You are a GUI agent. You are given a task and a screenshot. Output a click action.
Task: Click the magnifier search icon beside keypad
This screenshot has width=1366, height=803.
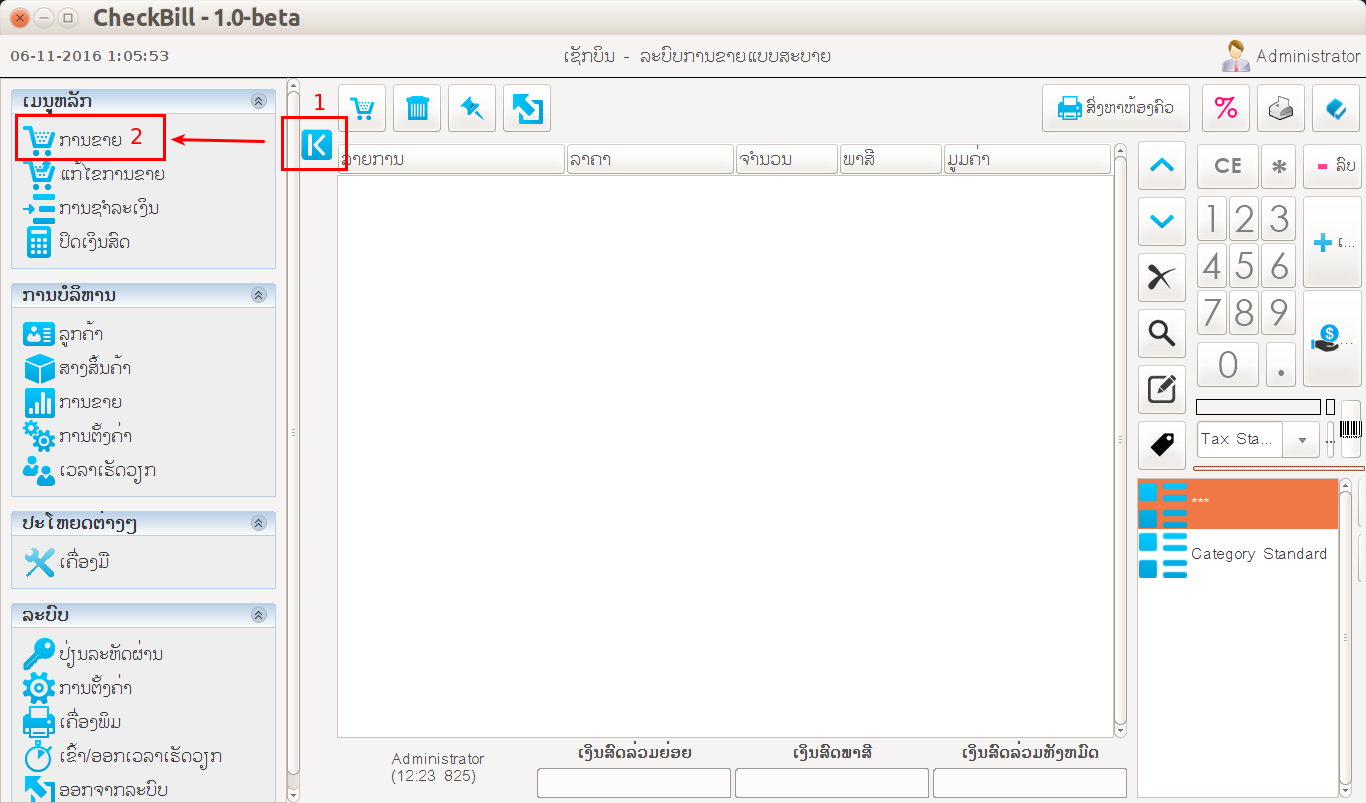point(1161,333)
